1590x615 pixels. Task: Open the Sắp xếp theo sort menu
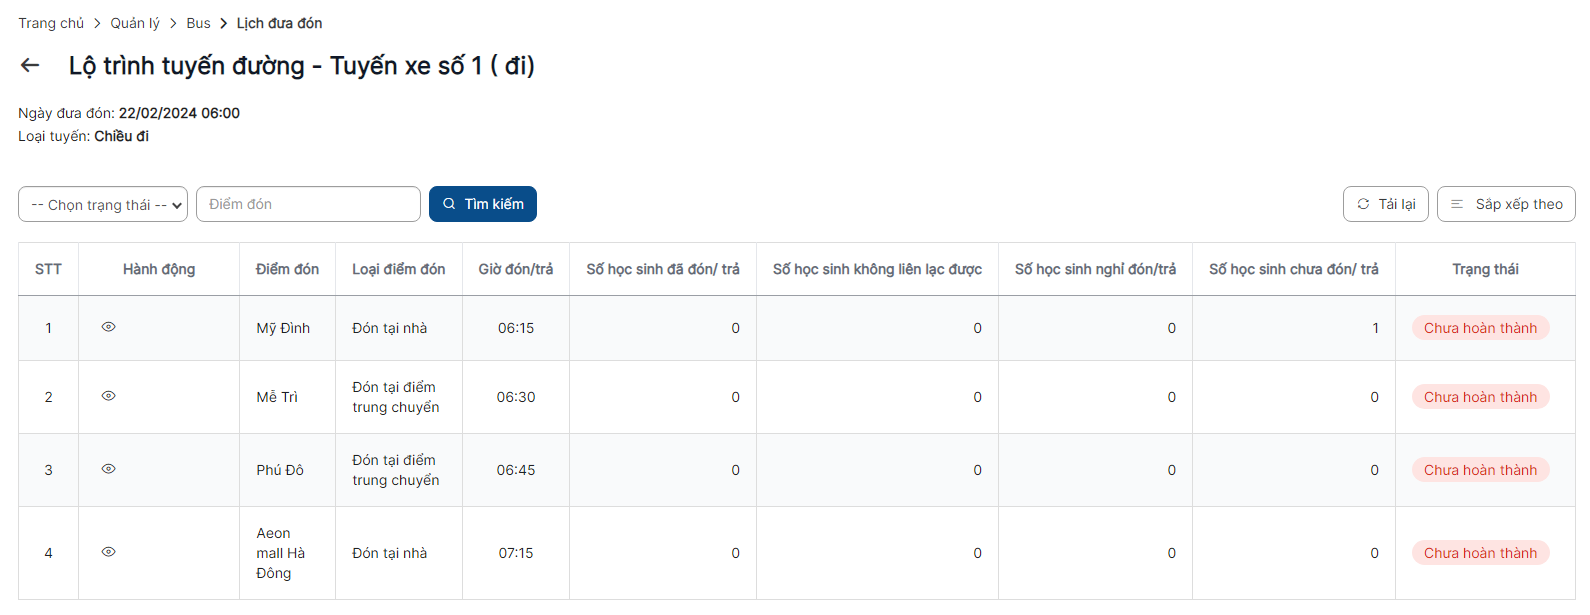[1506, 204]
